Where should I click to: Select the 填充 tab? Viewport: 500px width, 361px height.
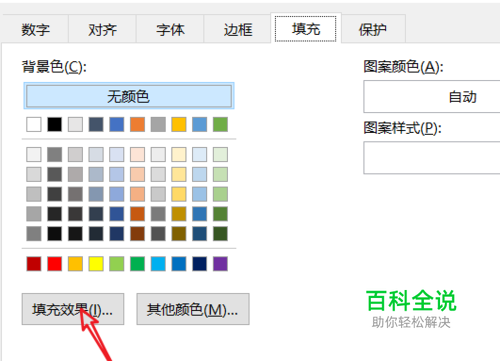[306, 29]
